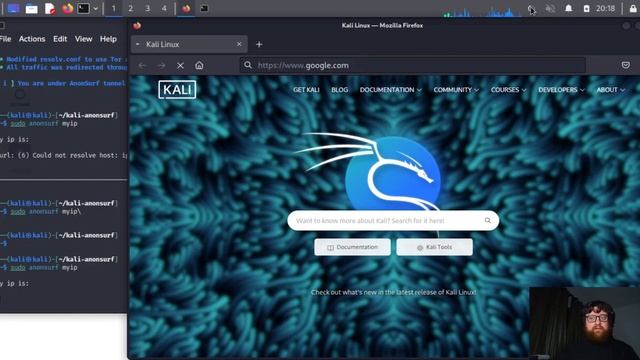
Task: Select terminal window button in the taskbar
Action: click(x=204, y=9)
